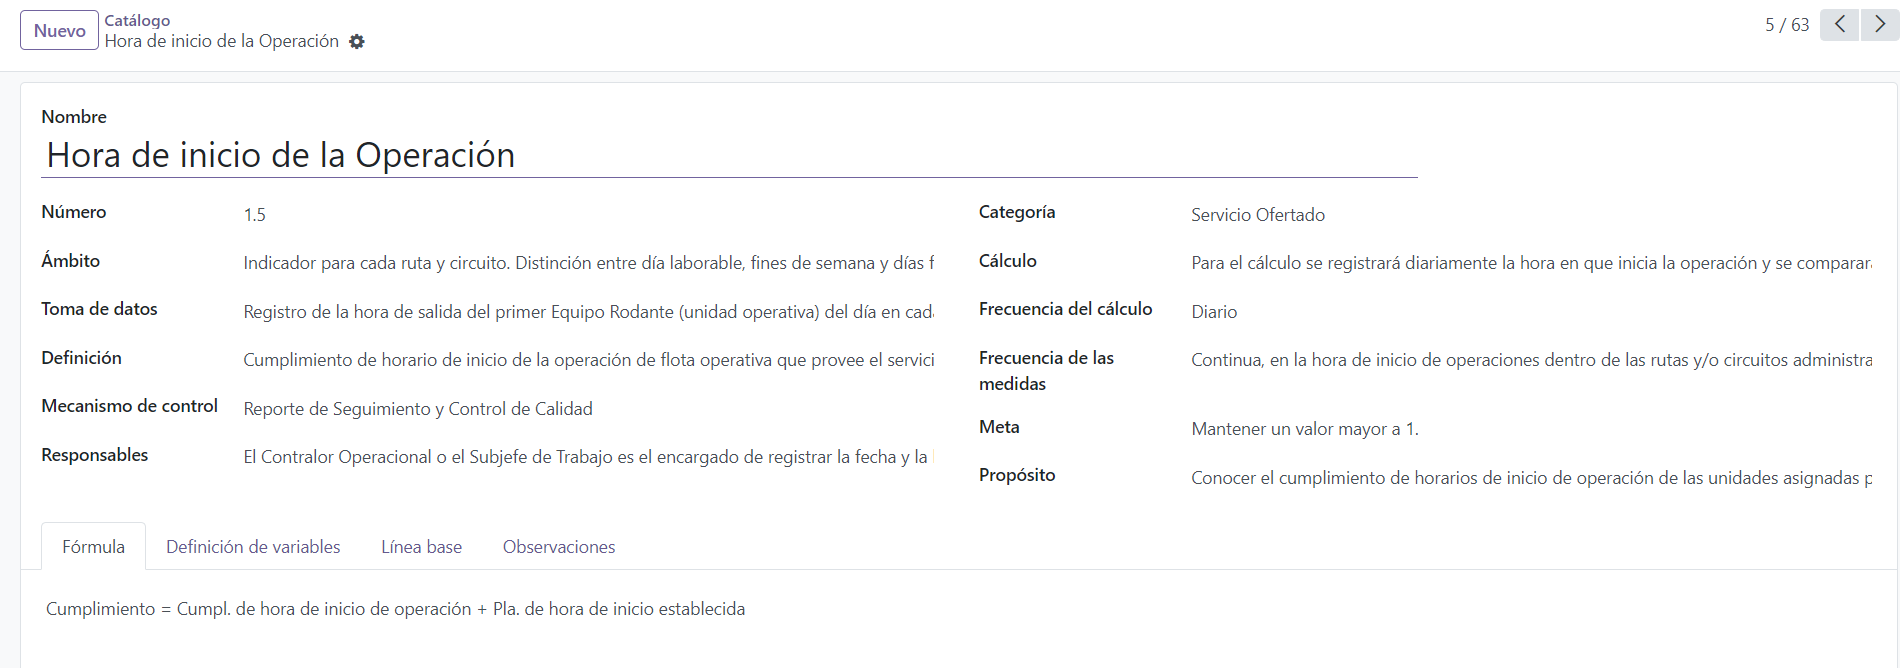This screenshot has height=668, width=1900.
Task: Click the Responsables field text
Action: (589, 457)
